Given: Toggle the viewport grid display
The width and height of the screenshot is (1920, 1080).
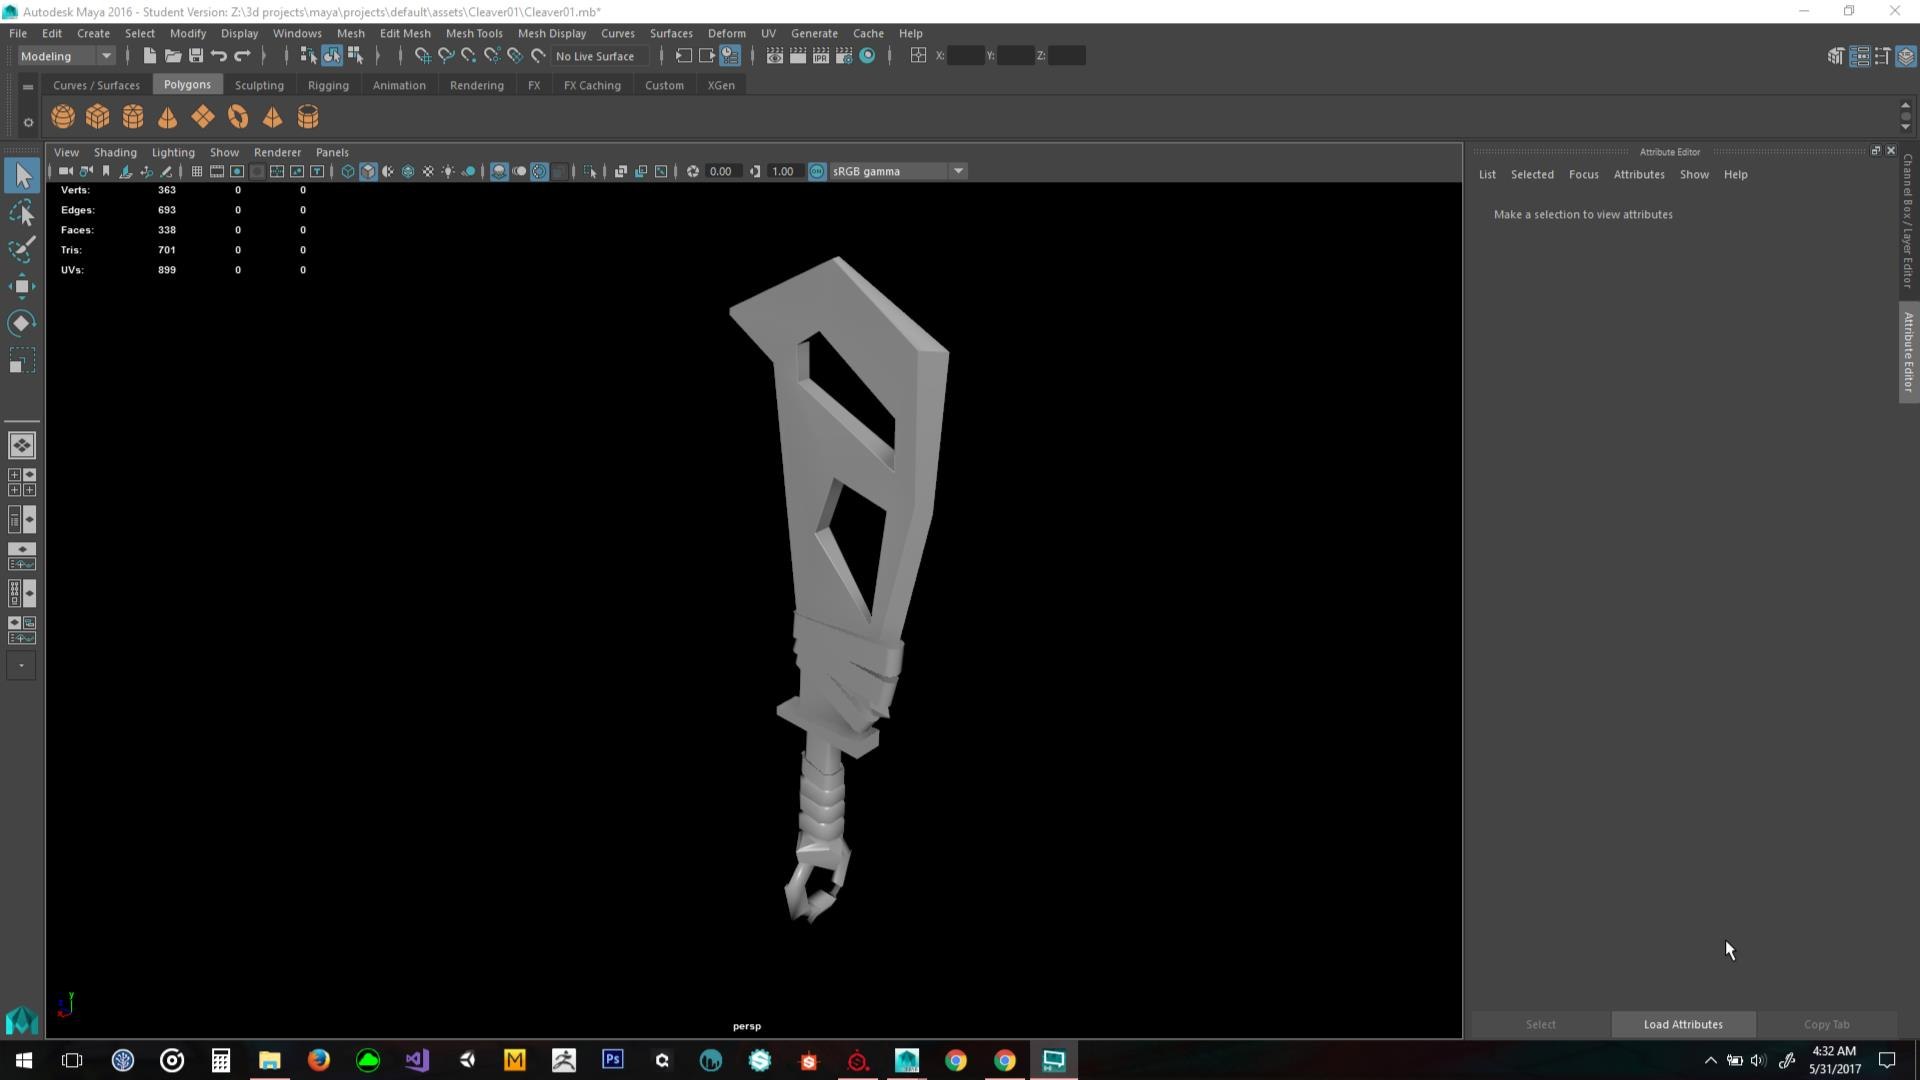Looking at the screenshot, I should tap(197, 172).
